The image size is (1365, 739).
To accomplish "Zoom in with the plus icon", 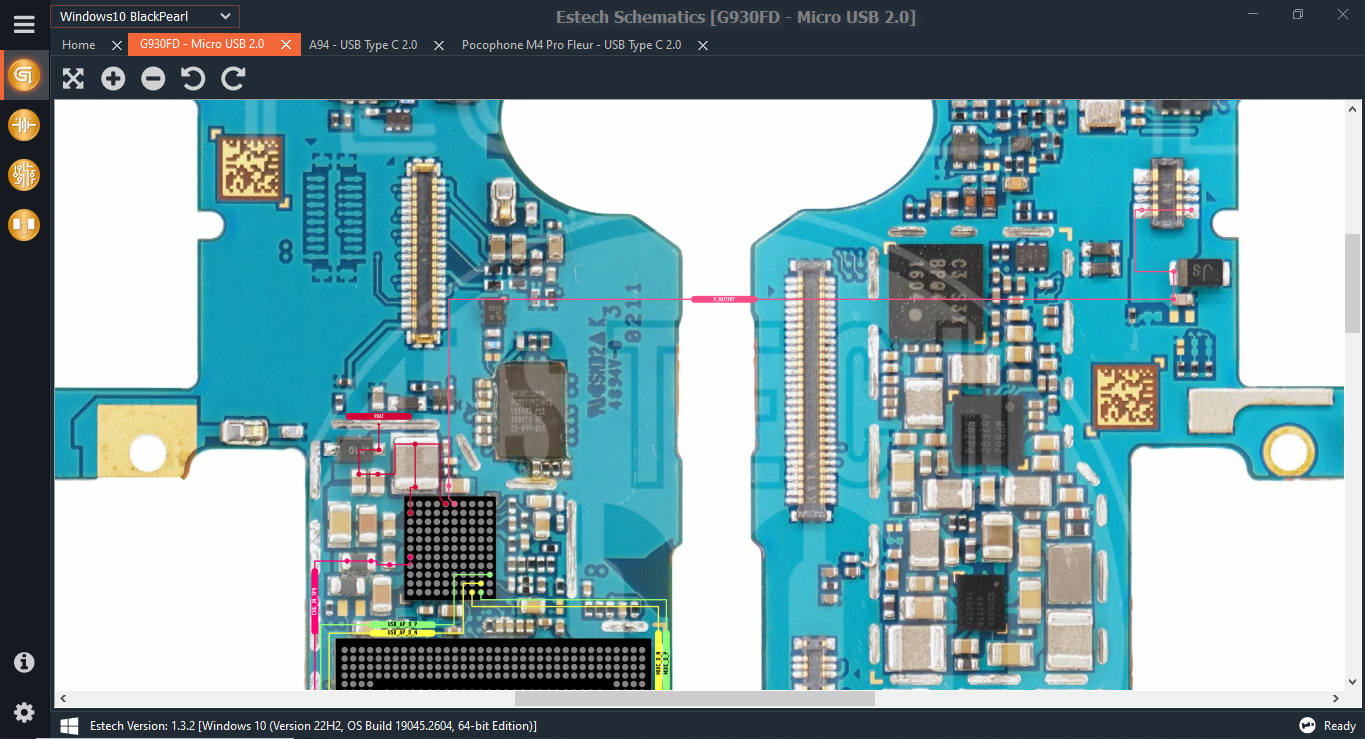I will pyautogui.click(x=113, y=78).
